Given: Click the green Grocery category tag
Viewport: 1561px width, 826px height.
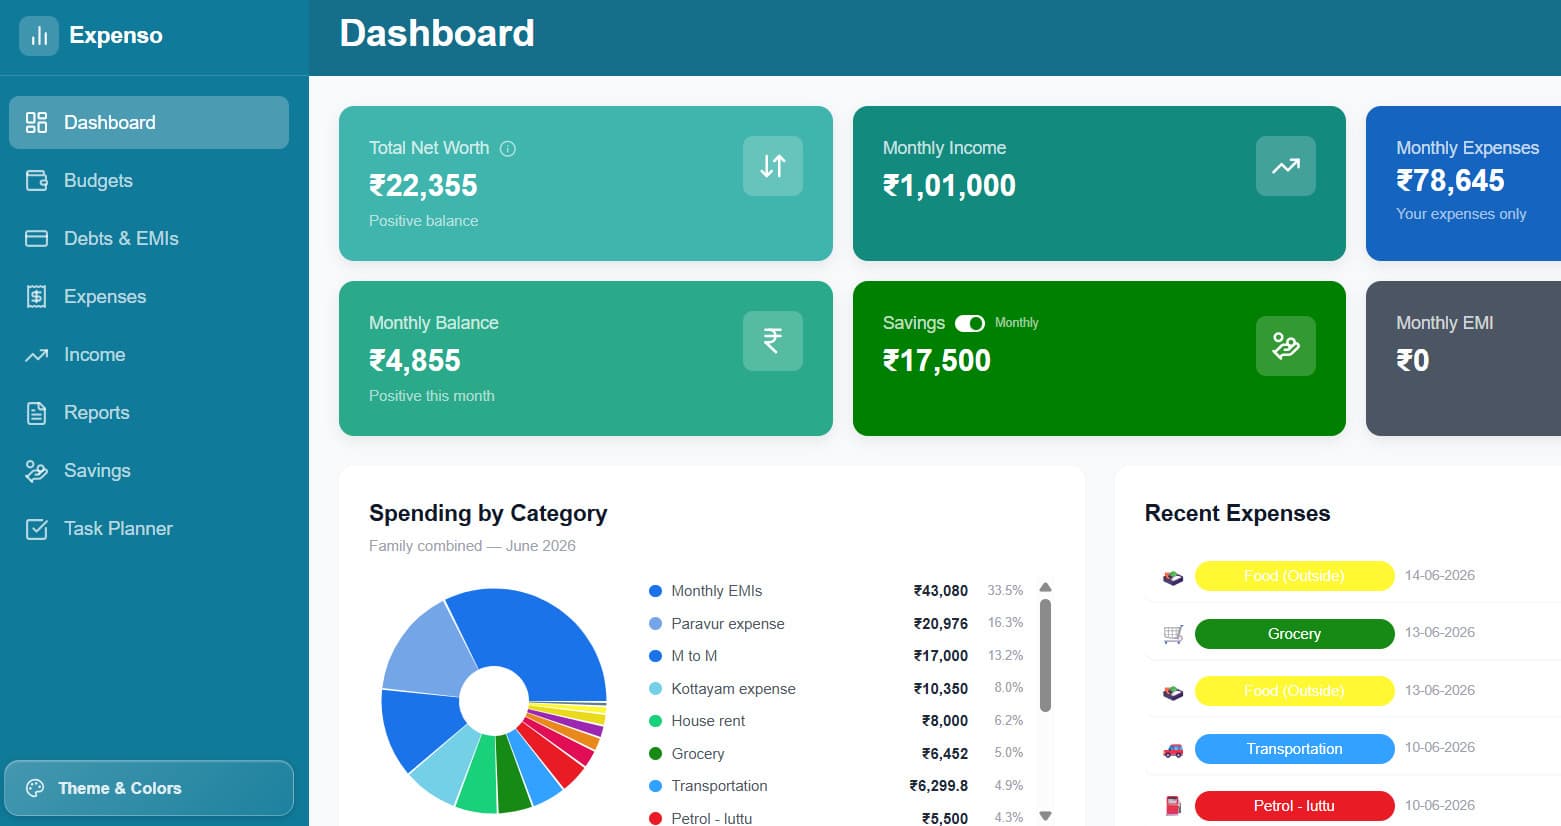Looking at the screenshot, I should click(1294, 634).
